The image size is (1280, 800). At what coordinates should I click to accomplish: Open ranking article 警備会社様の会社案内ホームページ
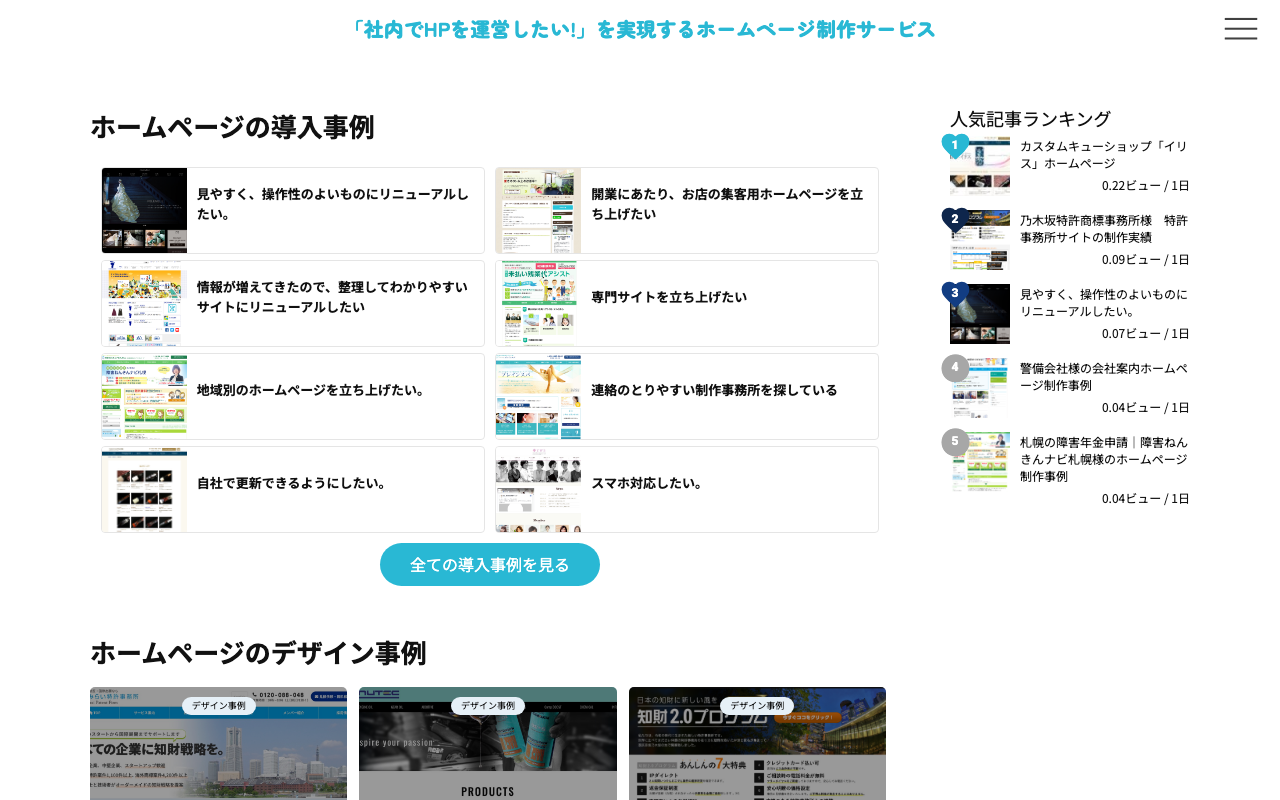(x=1104, y=376)
